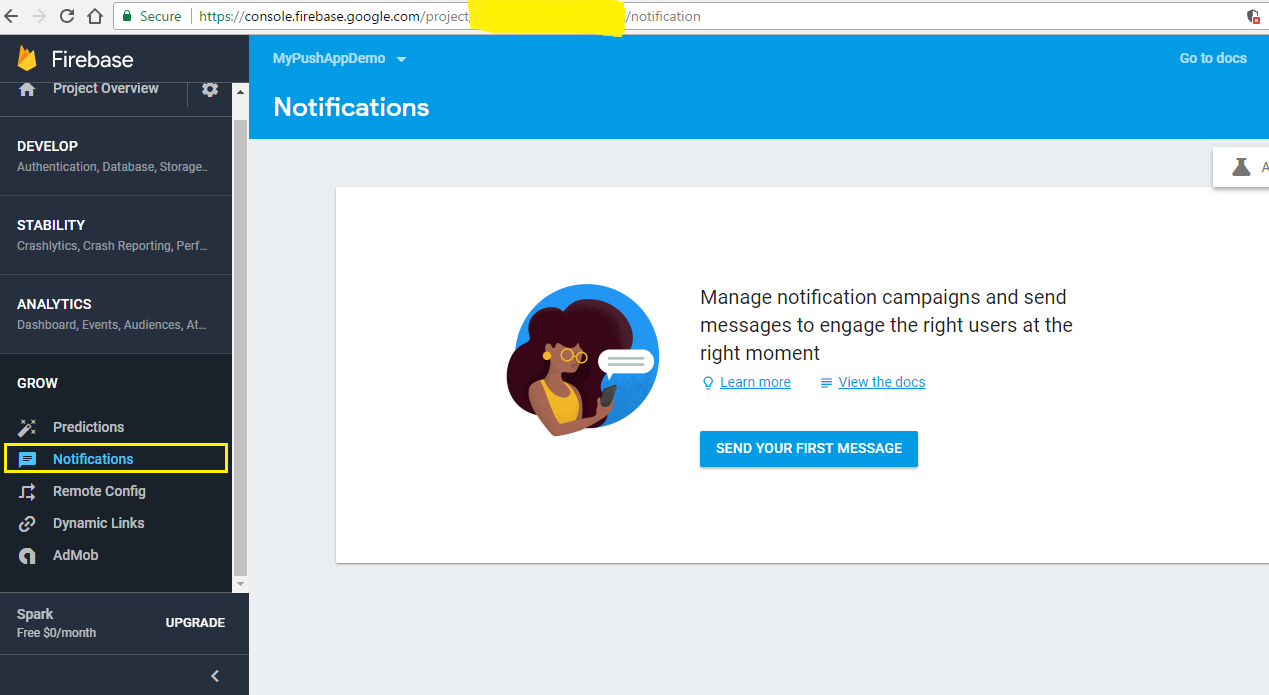Screen dimensions: 1269x695
Task: Click 'Crashlytics, Crash Reporting' subtitle text
Action: tap(112, 246)
